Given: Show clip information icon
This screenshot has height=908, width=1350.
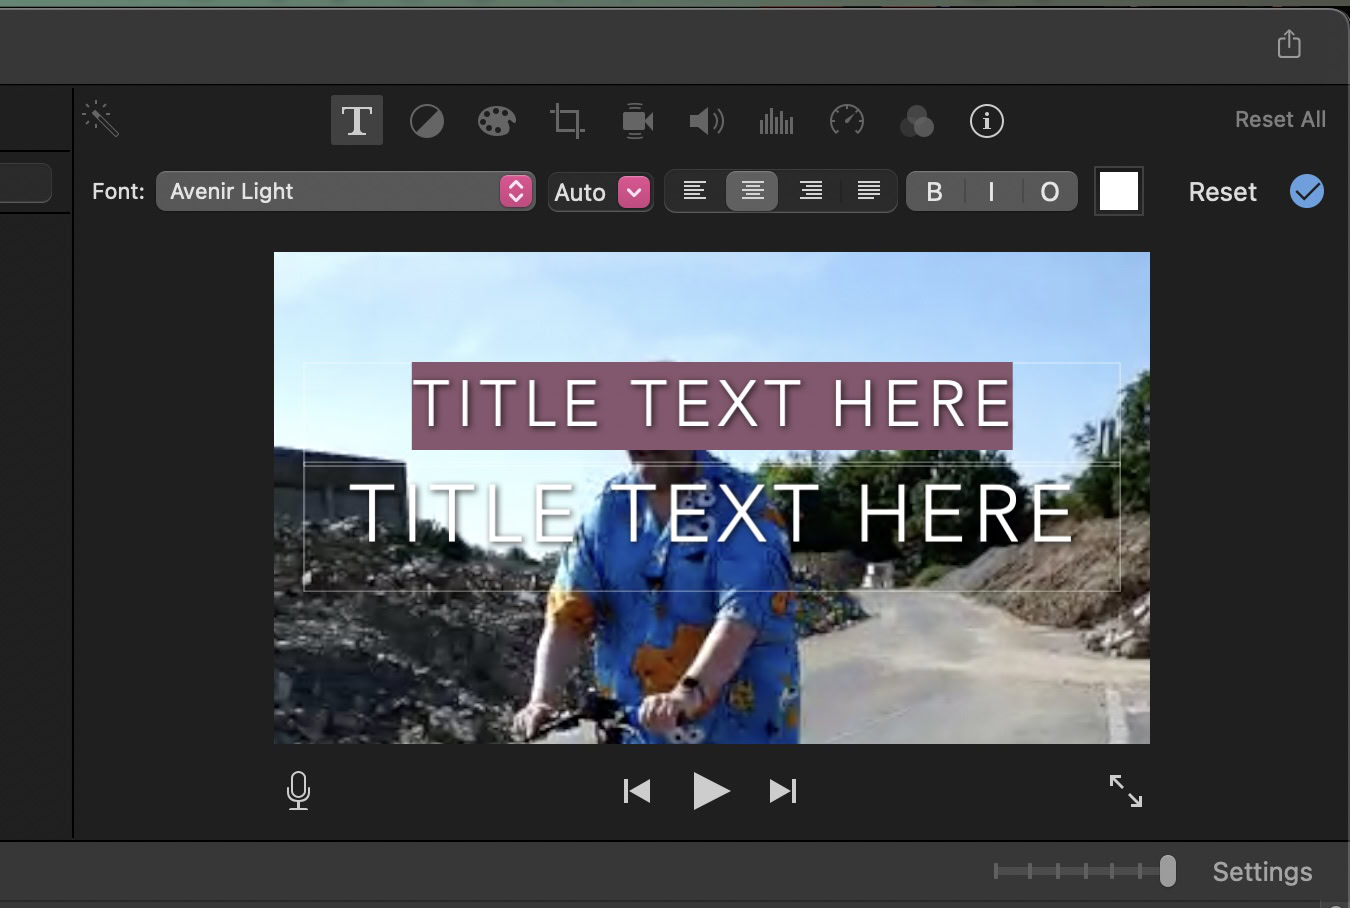Looking at the screenshot, I should click(x=987, y=121).
